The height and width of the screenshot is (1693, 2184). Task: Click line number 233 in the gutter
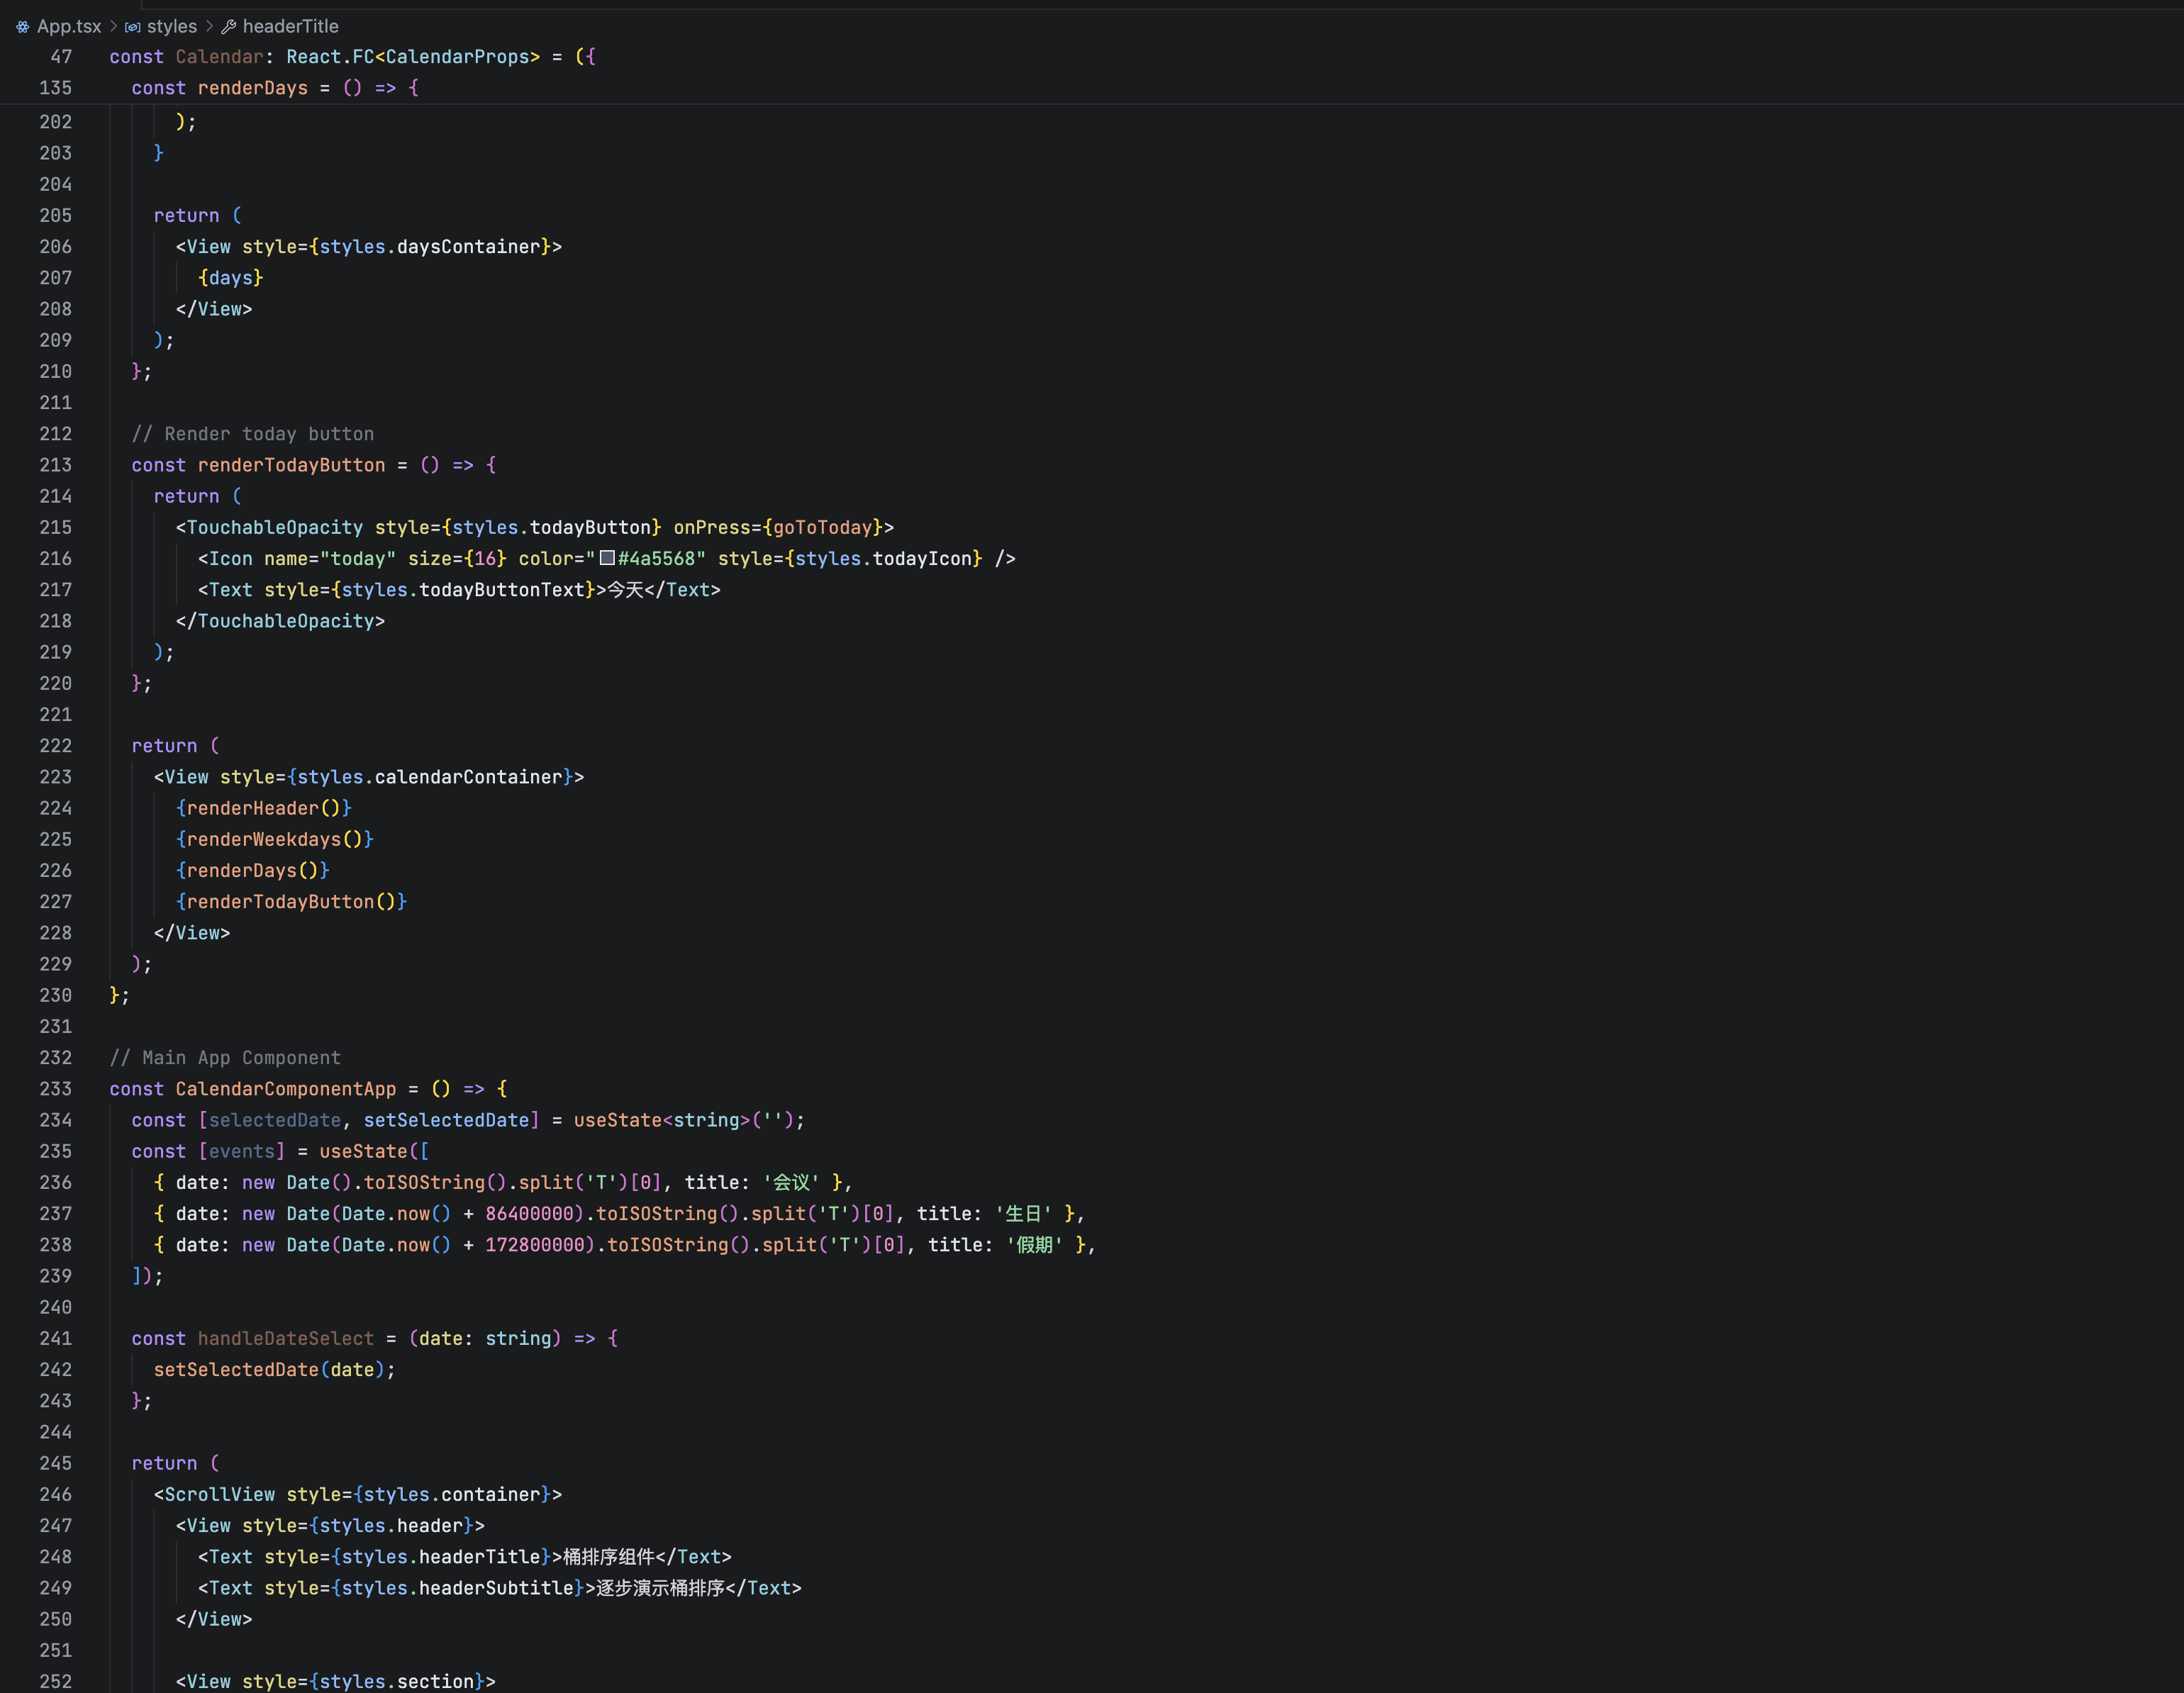55,1089
